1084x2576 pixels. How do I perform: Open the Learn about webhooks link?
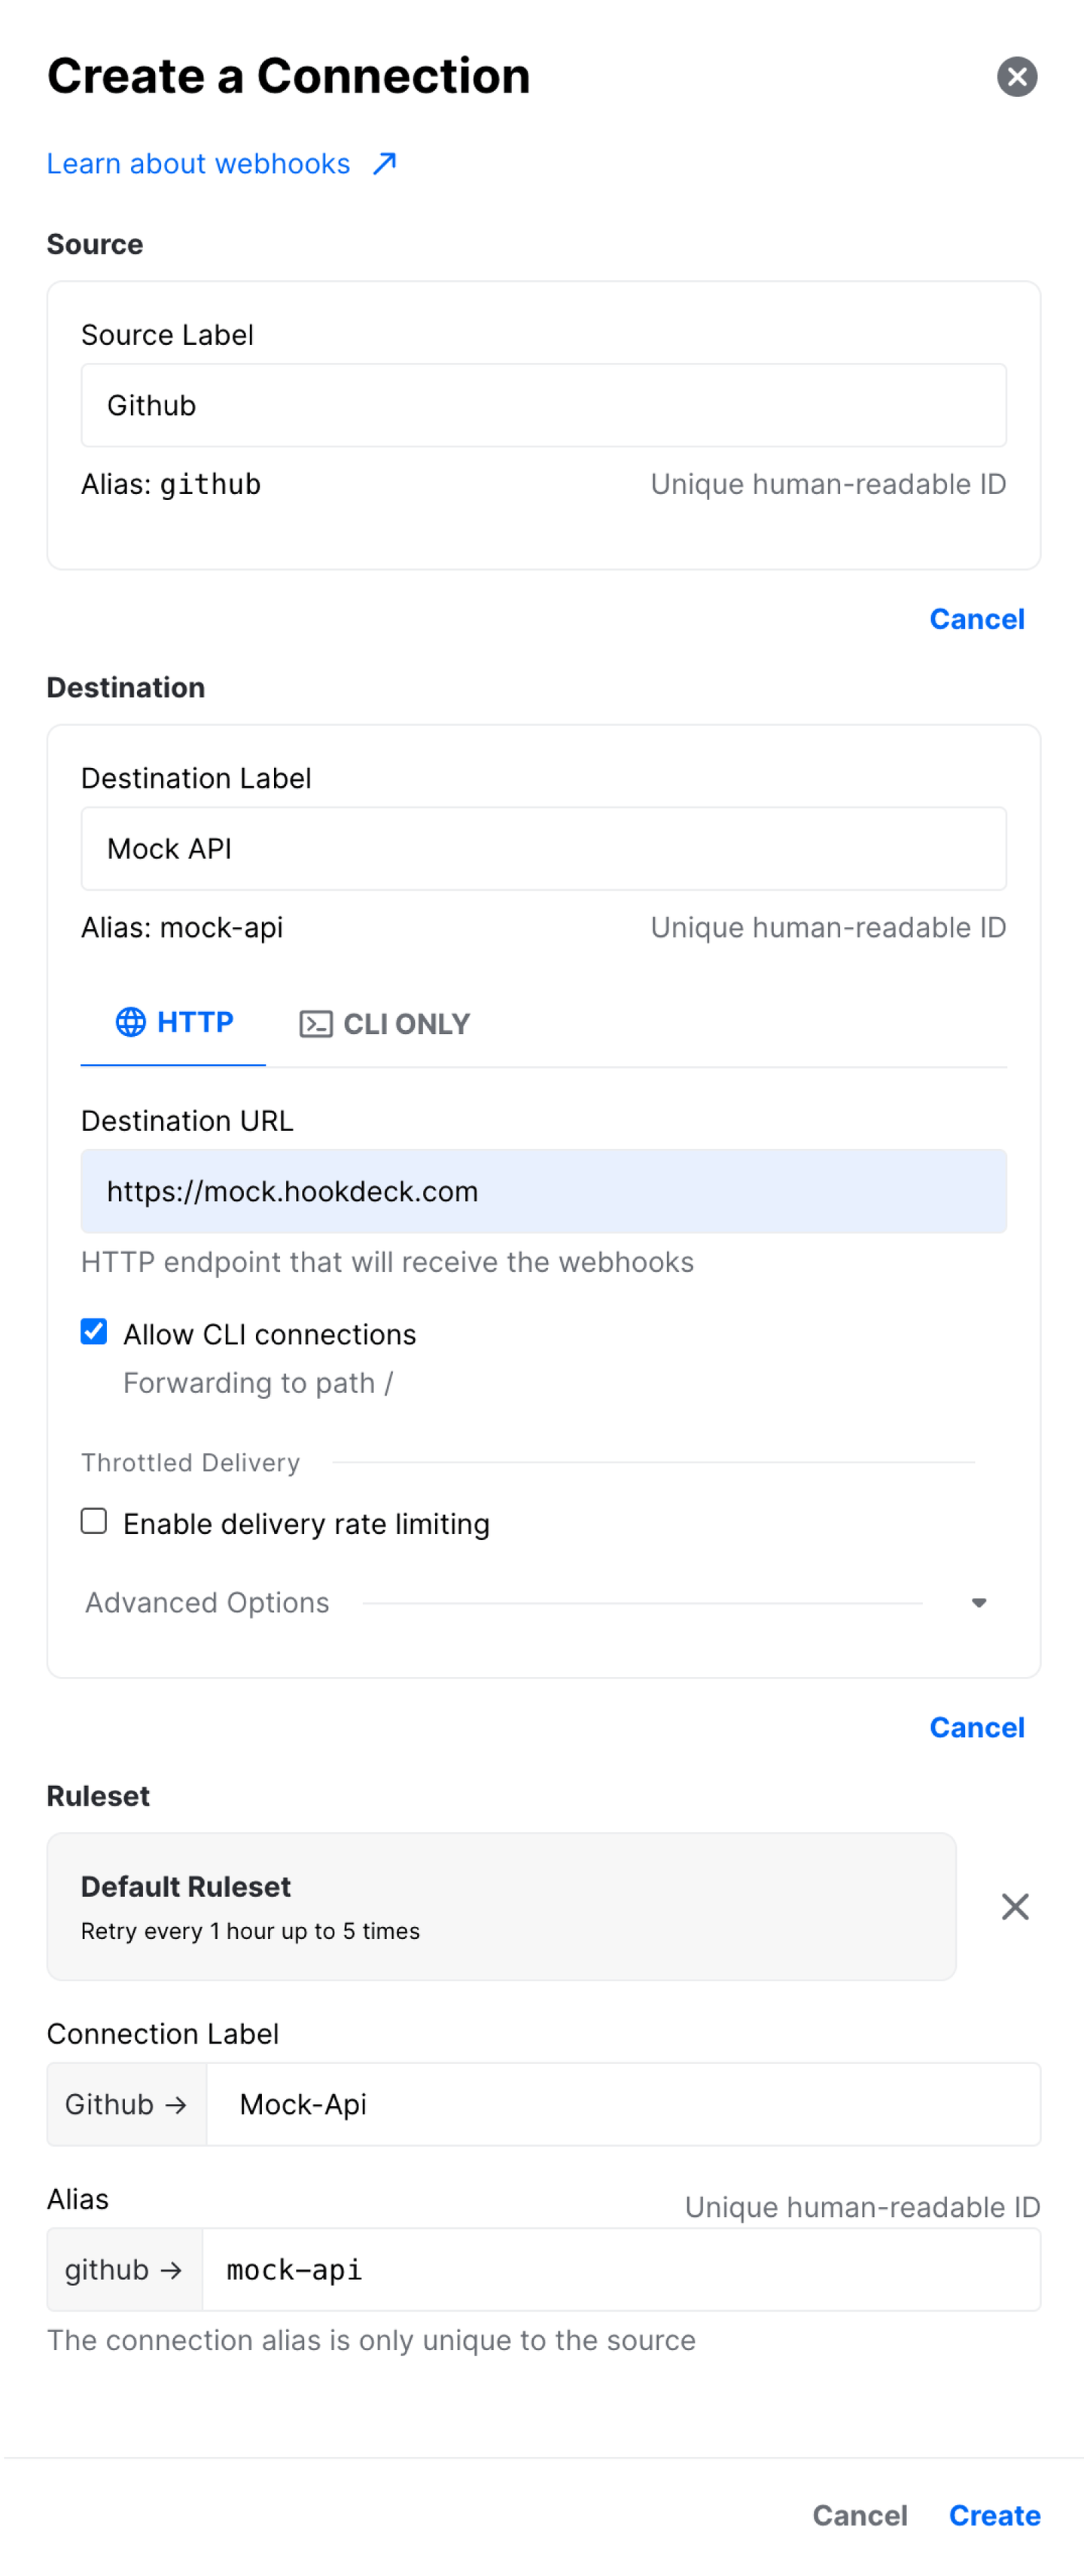[x=197, y=162]
